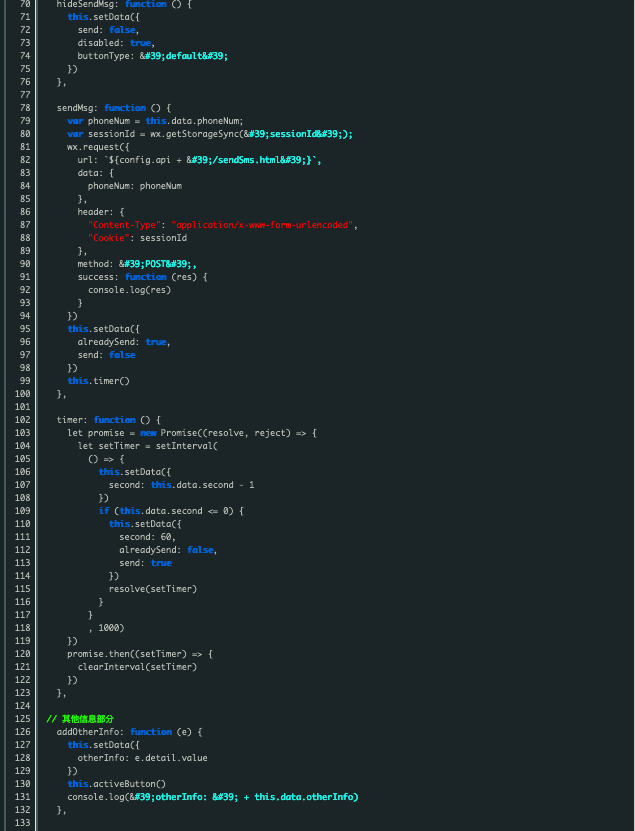Place cursor on this.timer() call

click(98, 381)
